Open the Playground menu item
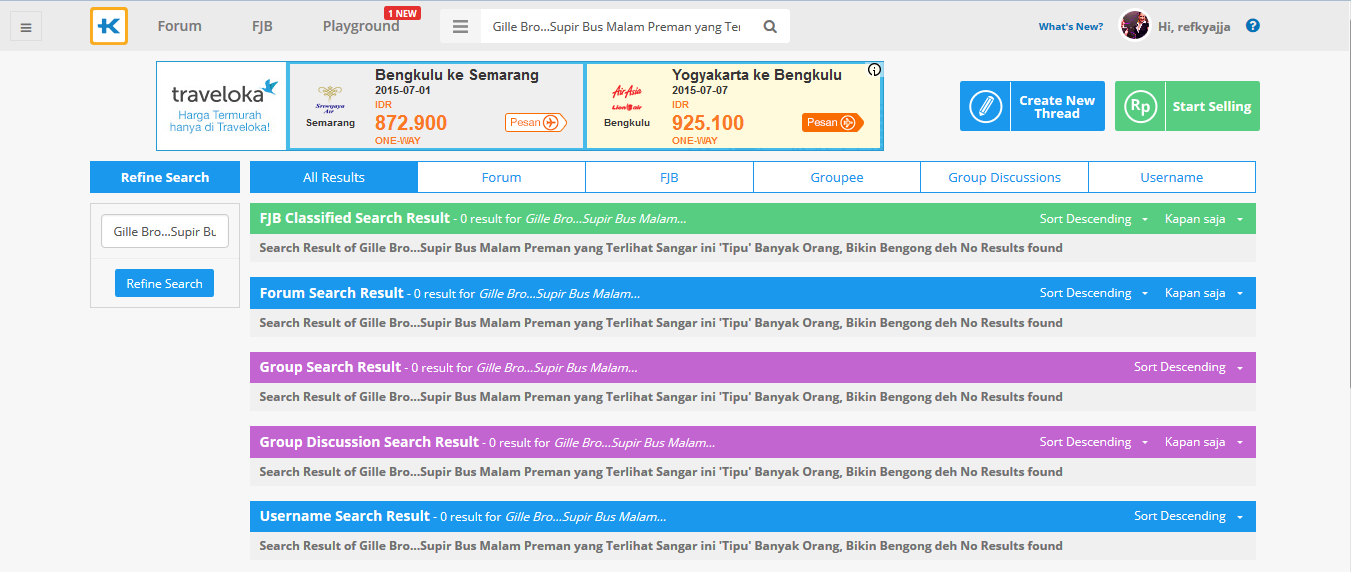 361,27
